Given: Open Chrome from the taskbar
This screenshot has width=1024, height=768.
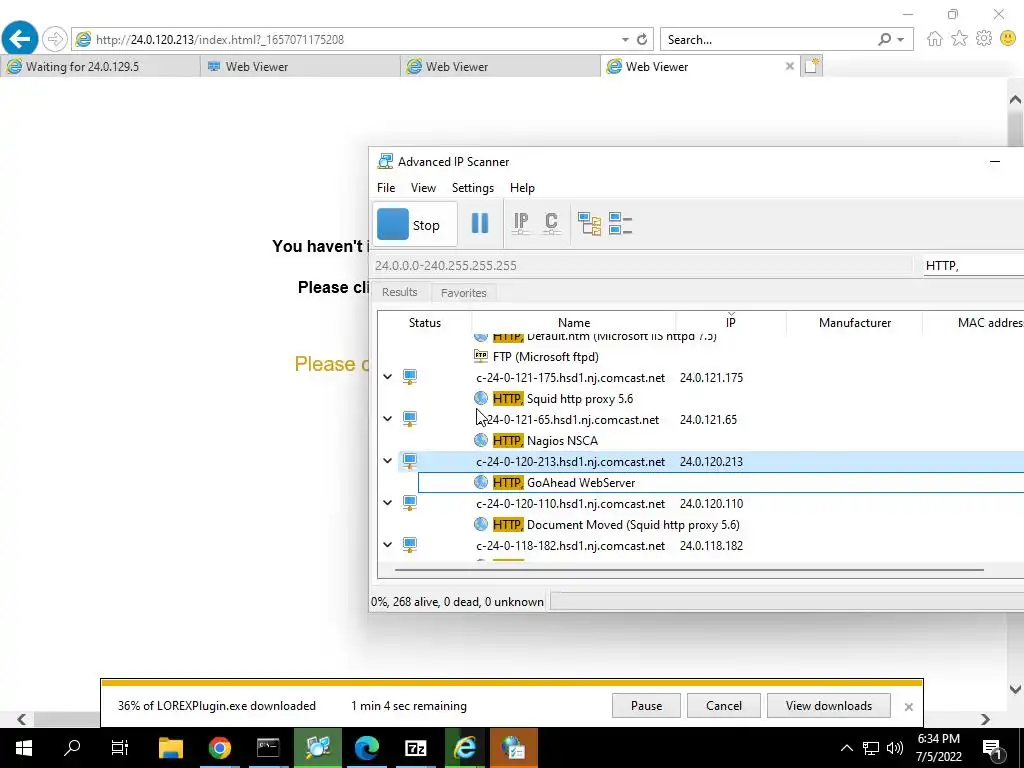Looking at the screenshot, I should (x=219, y=748).
